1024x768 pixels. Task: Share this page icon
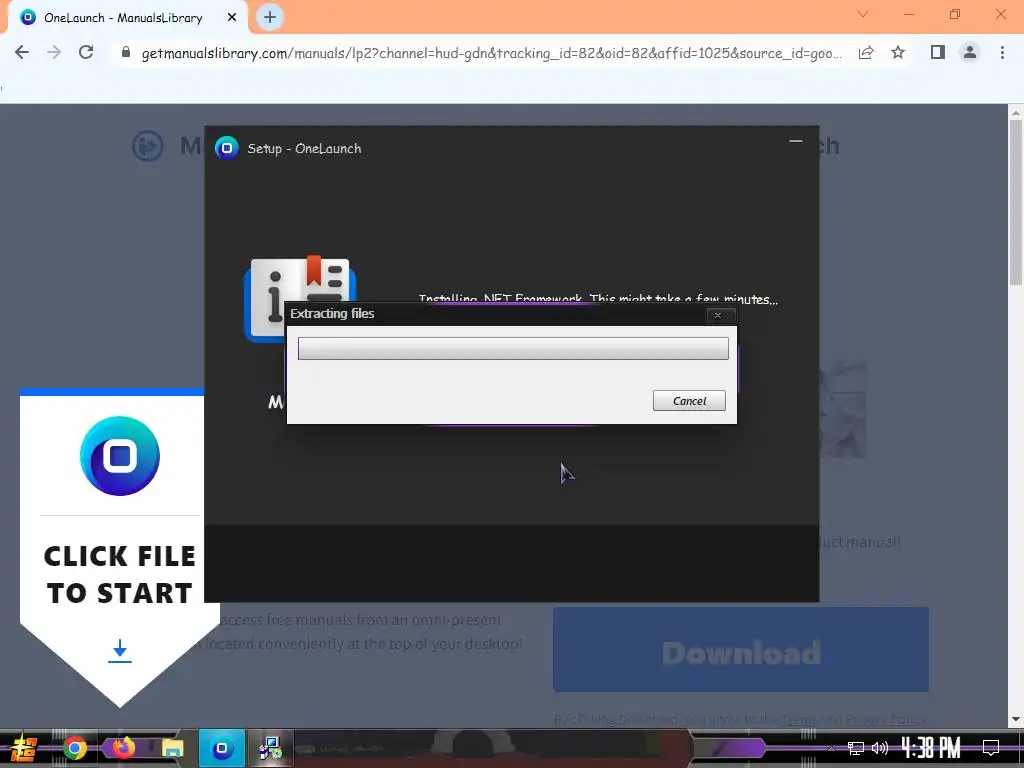pos(866,52)
